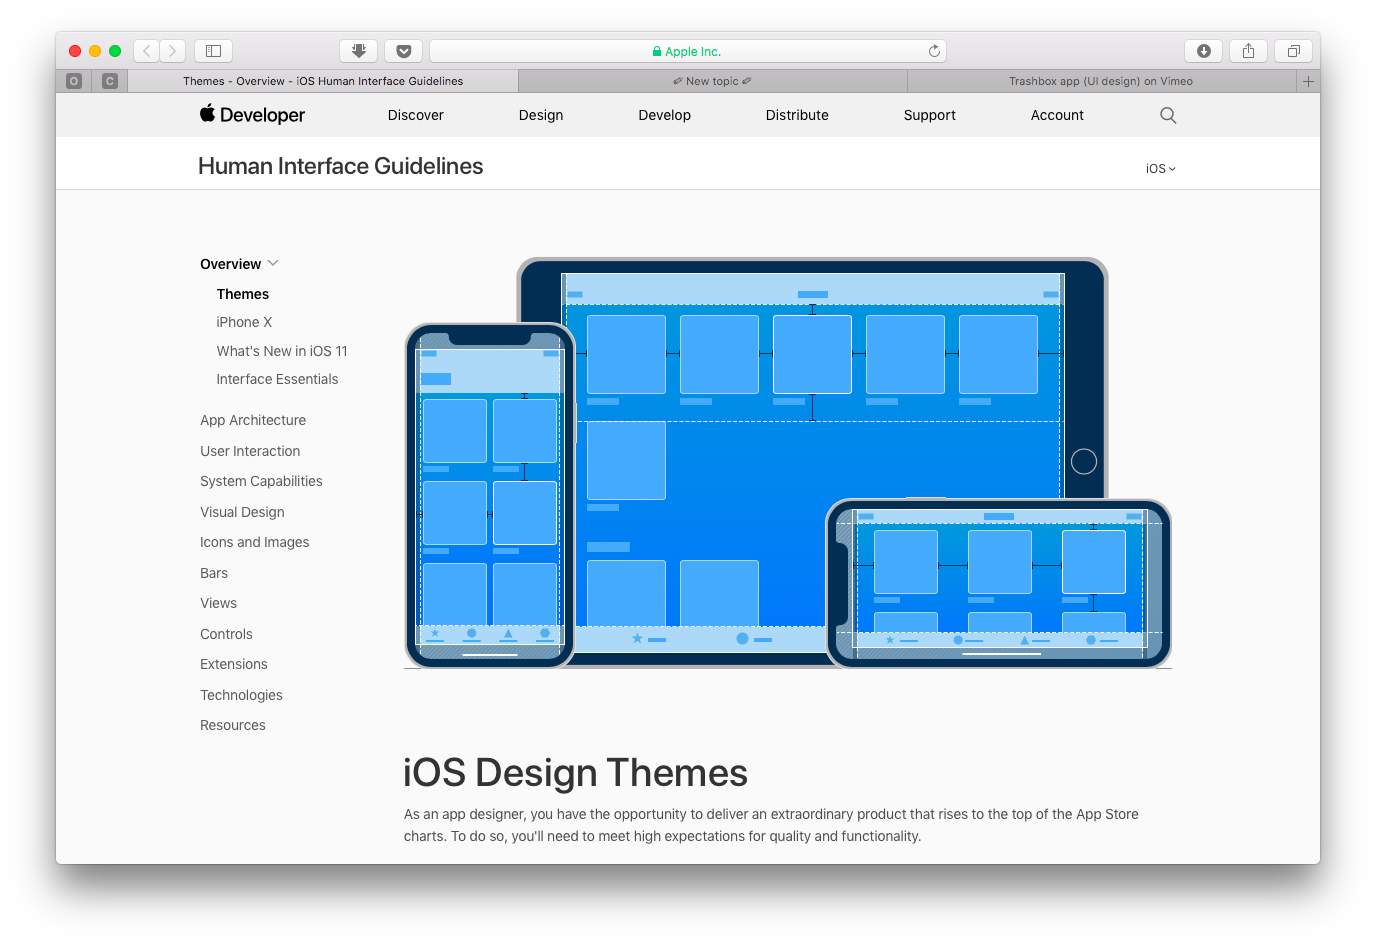The height and width of the screenshot is (944, 1376).
Task: Go back with Safari's back arrow
Action: coord(147,51)
